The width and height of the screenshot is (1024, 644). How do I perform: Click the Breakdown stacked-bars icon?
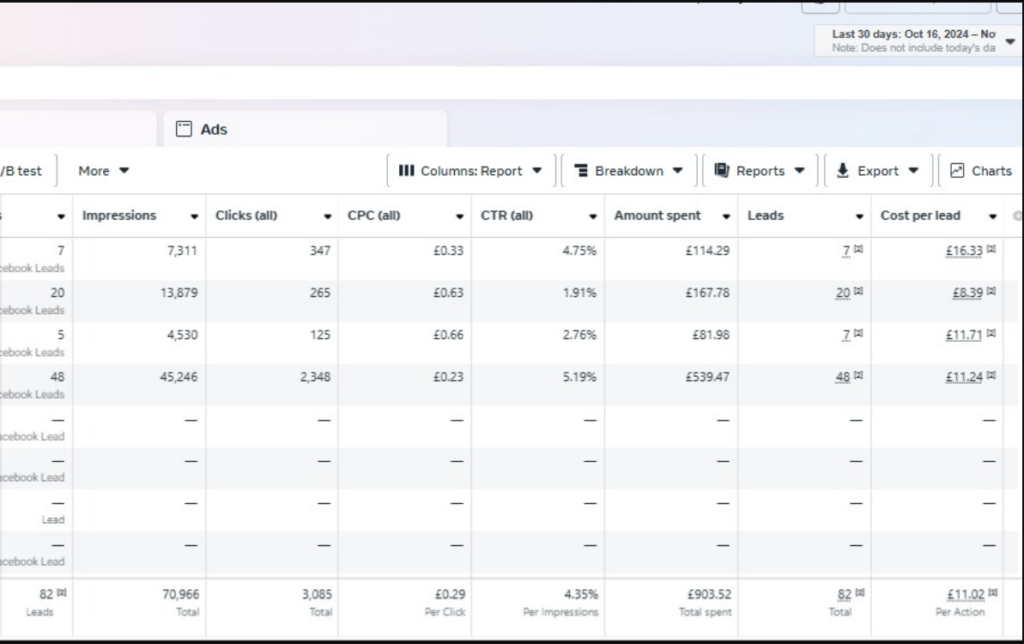580,171
